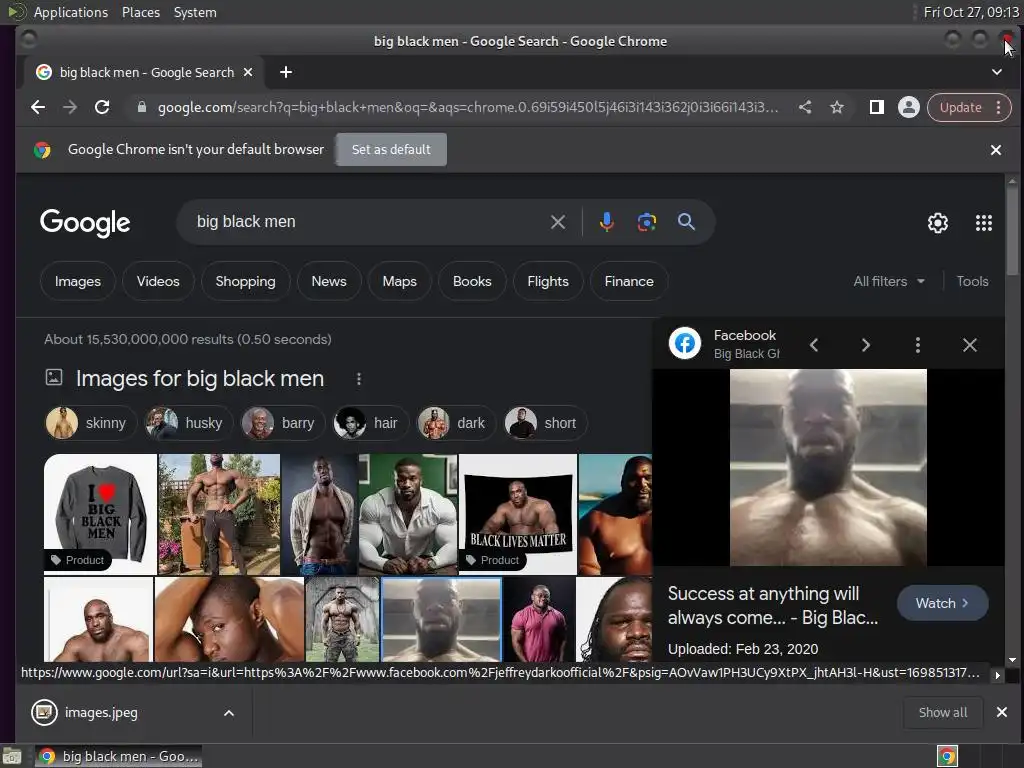Open more options for Images section
The height and width of the screenshot is (768, 1024).
pyautogui.click(x=359, y=379)
